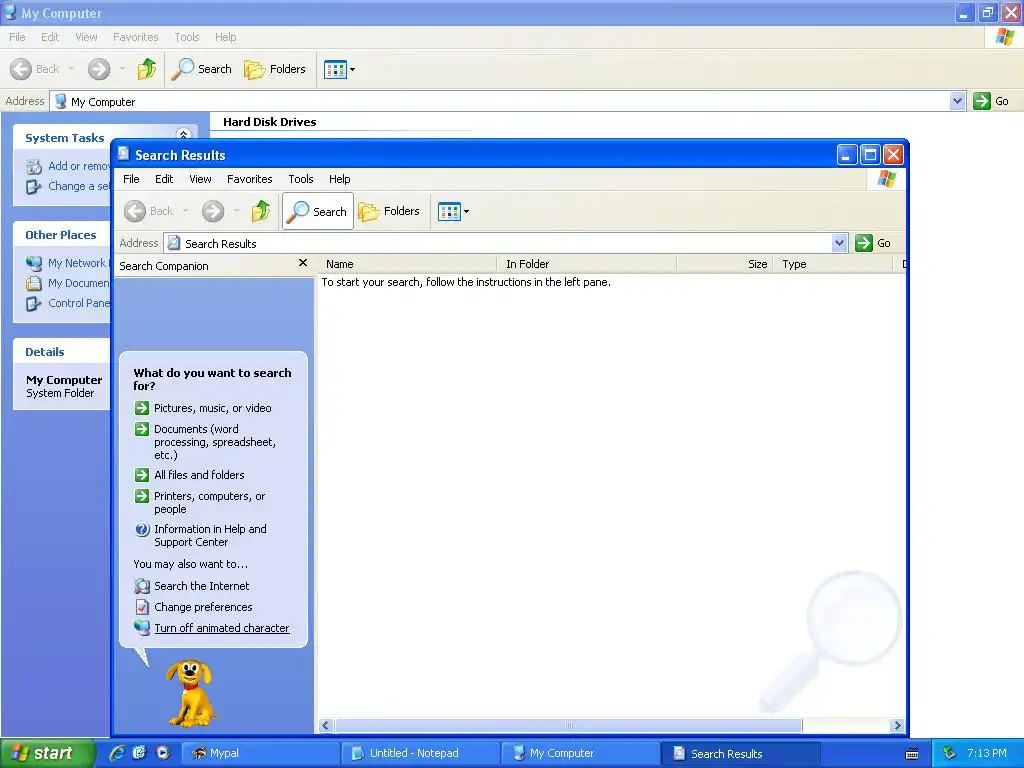Click Search Results title bar icon
The height and width of the screenshot is (768, 1024).
123,153
